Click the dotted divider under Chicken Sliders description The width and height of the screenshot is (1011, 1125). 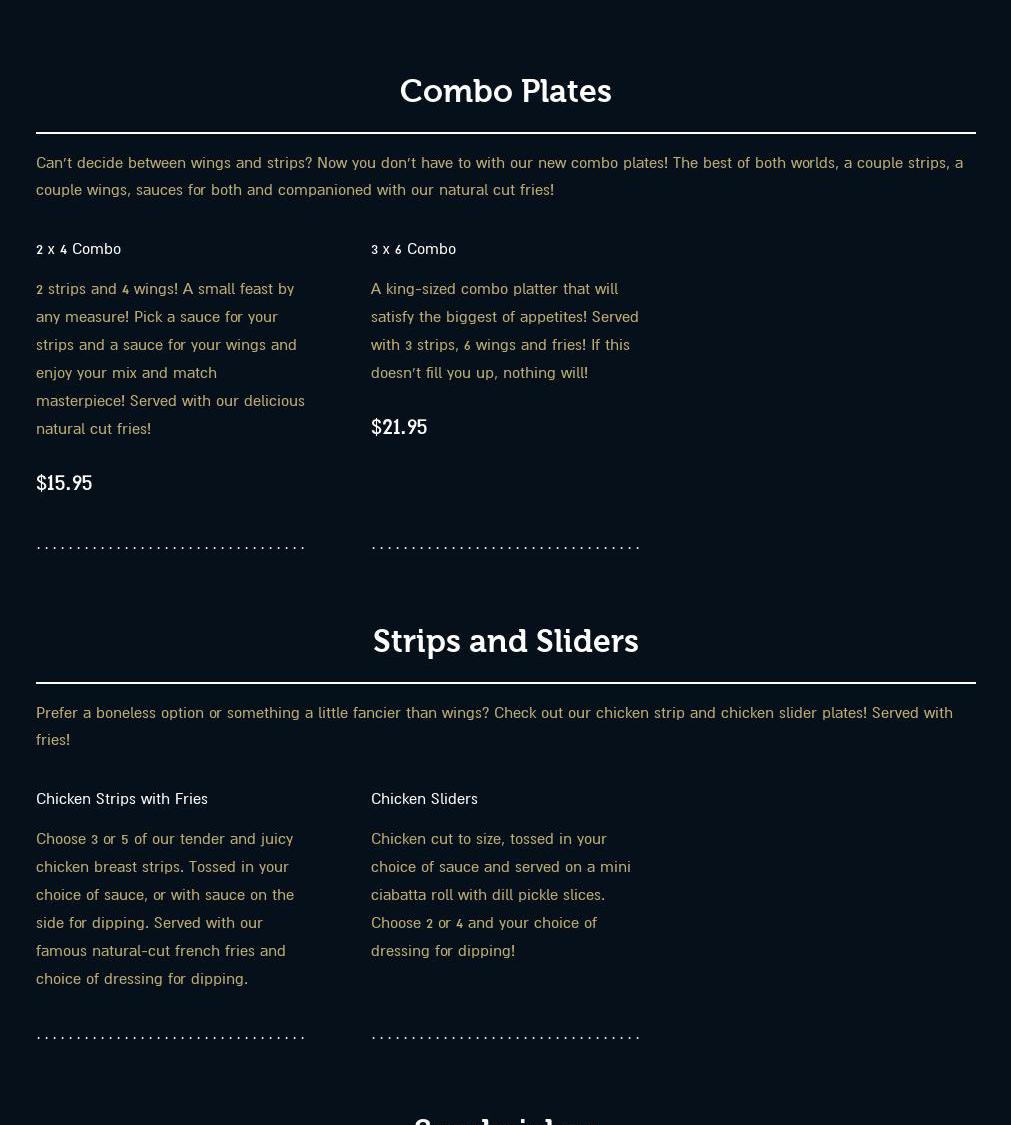pyautogui.click(x=505, y=1038)
